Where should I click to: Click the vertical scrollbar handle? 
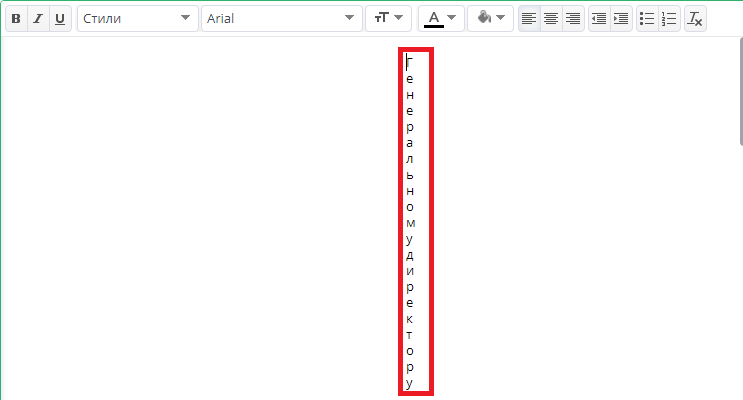741,91
